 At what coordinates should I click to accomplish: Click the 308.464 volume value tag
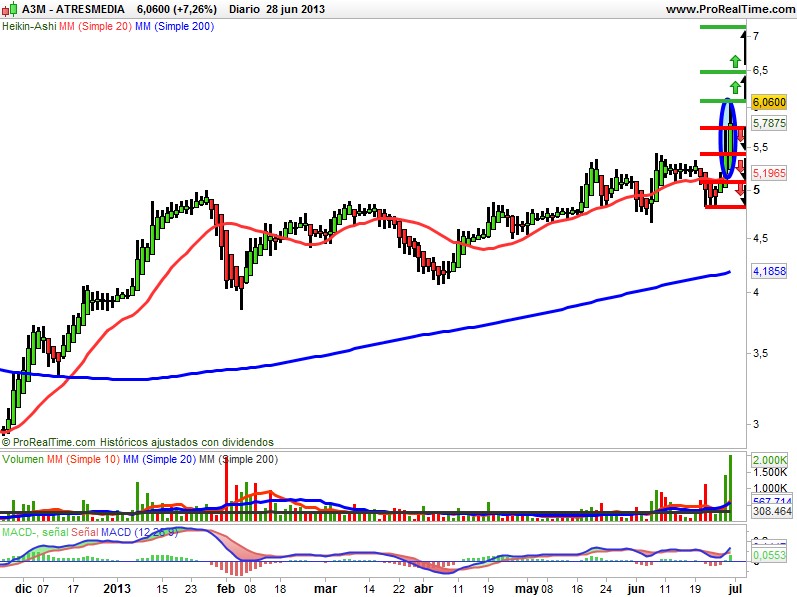(772, 511)
